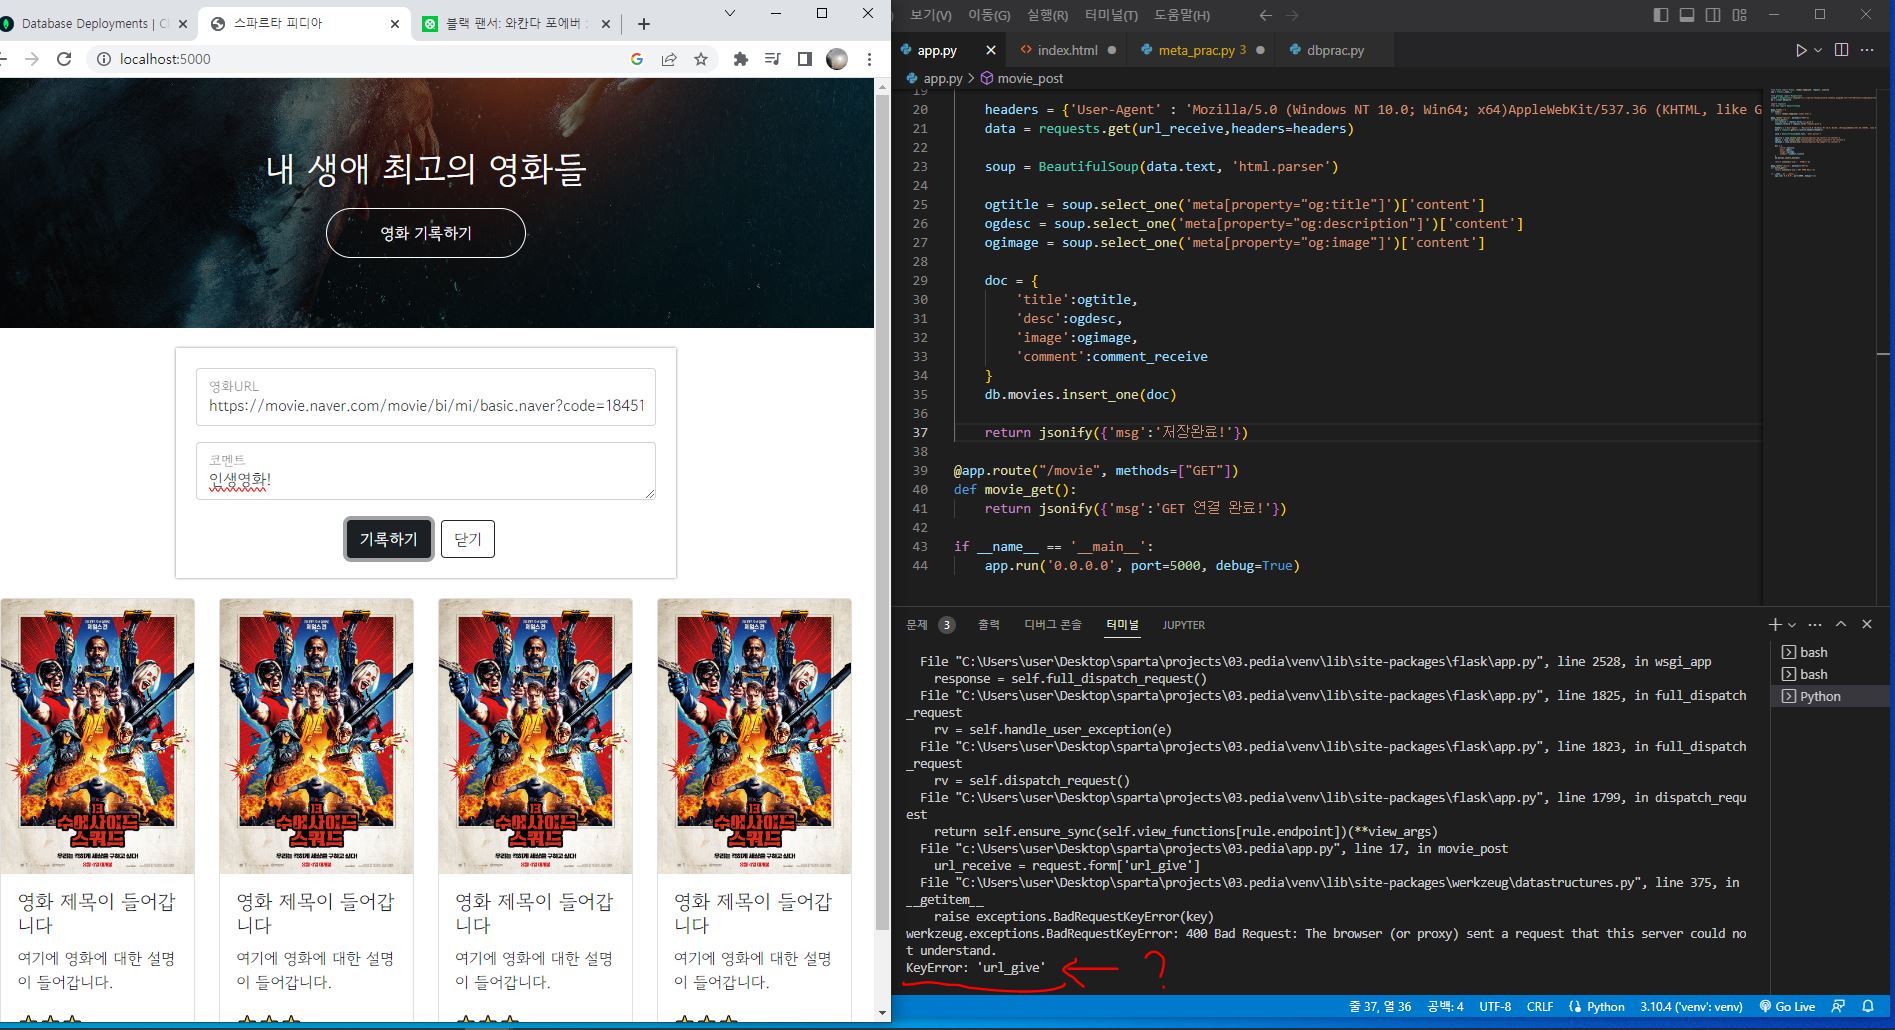Change CRLF line ending
Viewport: 1895px width, 1030px height.
pyautogui.click(x=1540, y=1007)
